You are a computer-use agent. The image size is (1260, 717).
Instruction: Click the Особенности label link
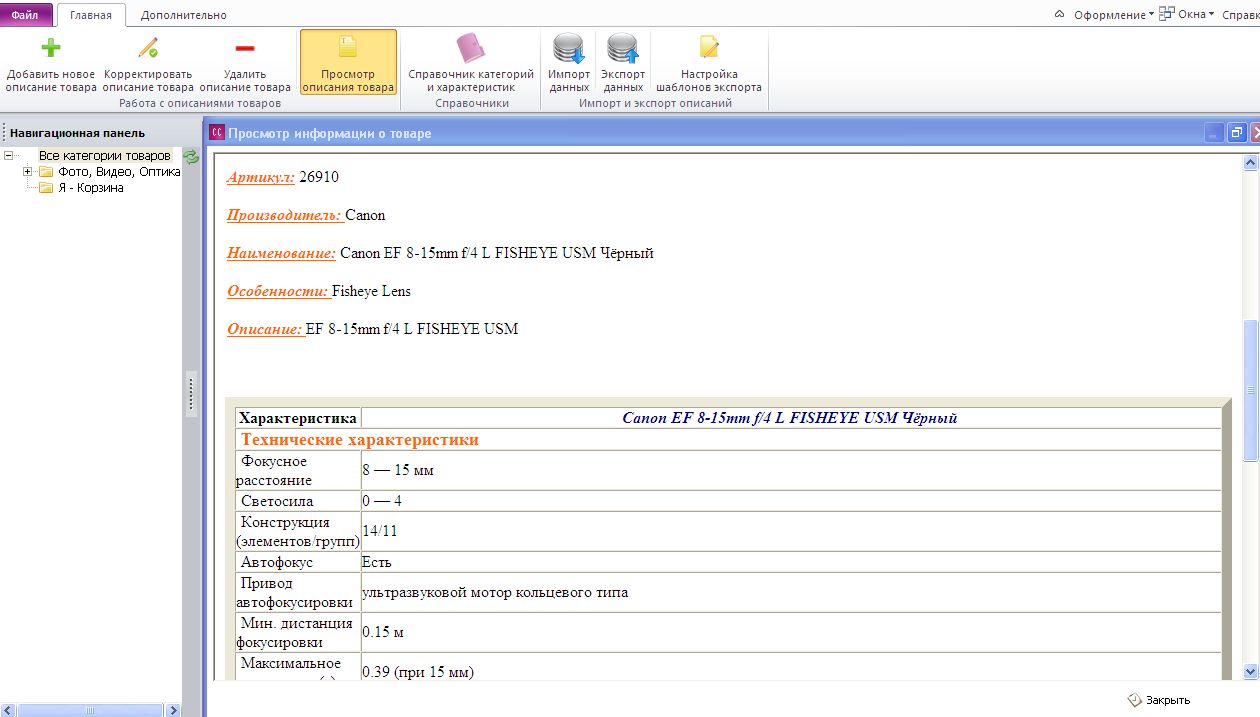coord(278,291)
